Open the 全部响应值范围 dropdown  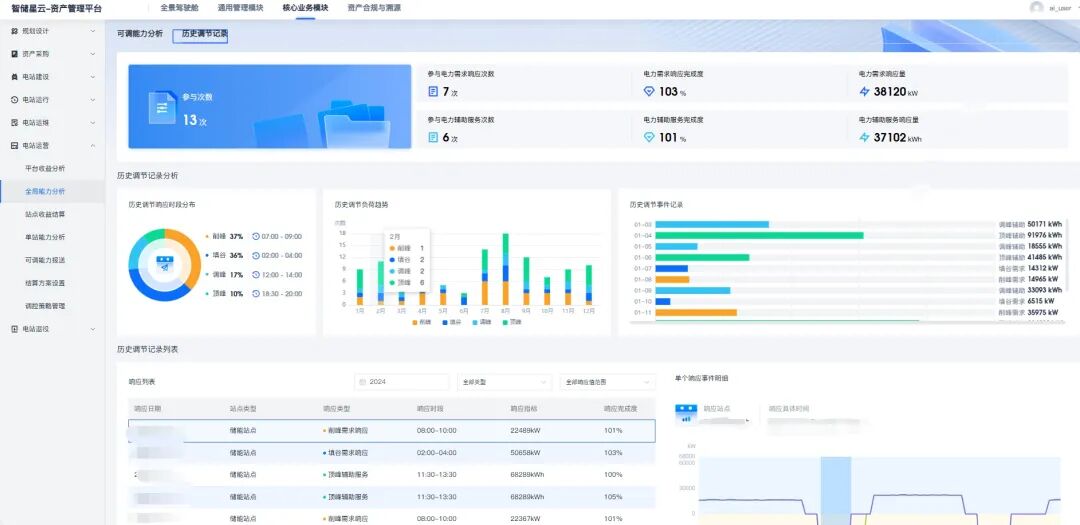pos(607,382)
